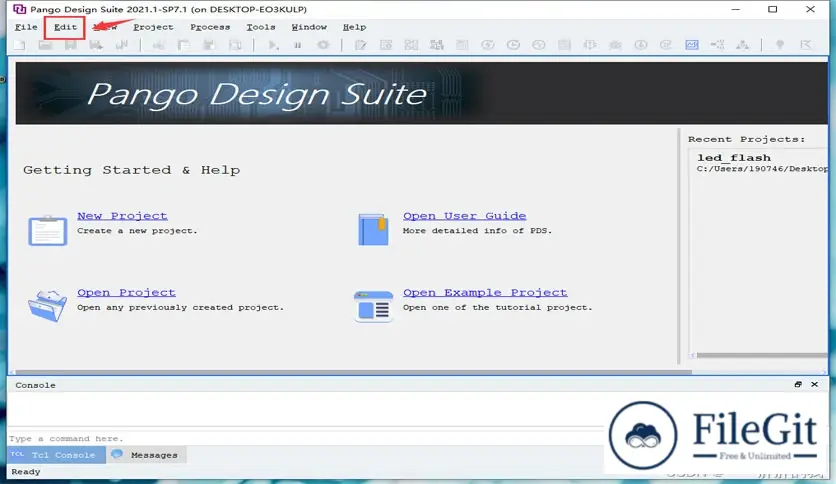
Task: Click the Pause toolbar icon
Action: coord(298,45)
